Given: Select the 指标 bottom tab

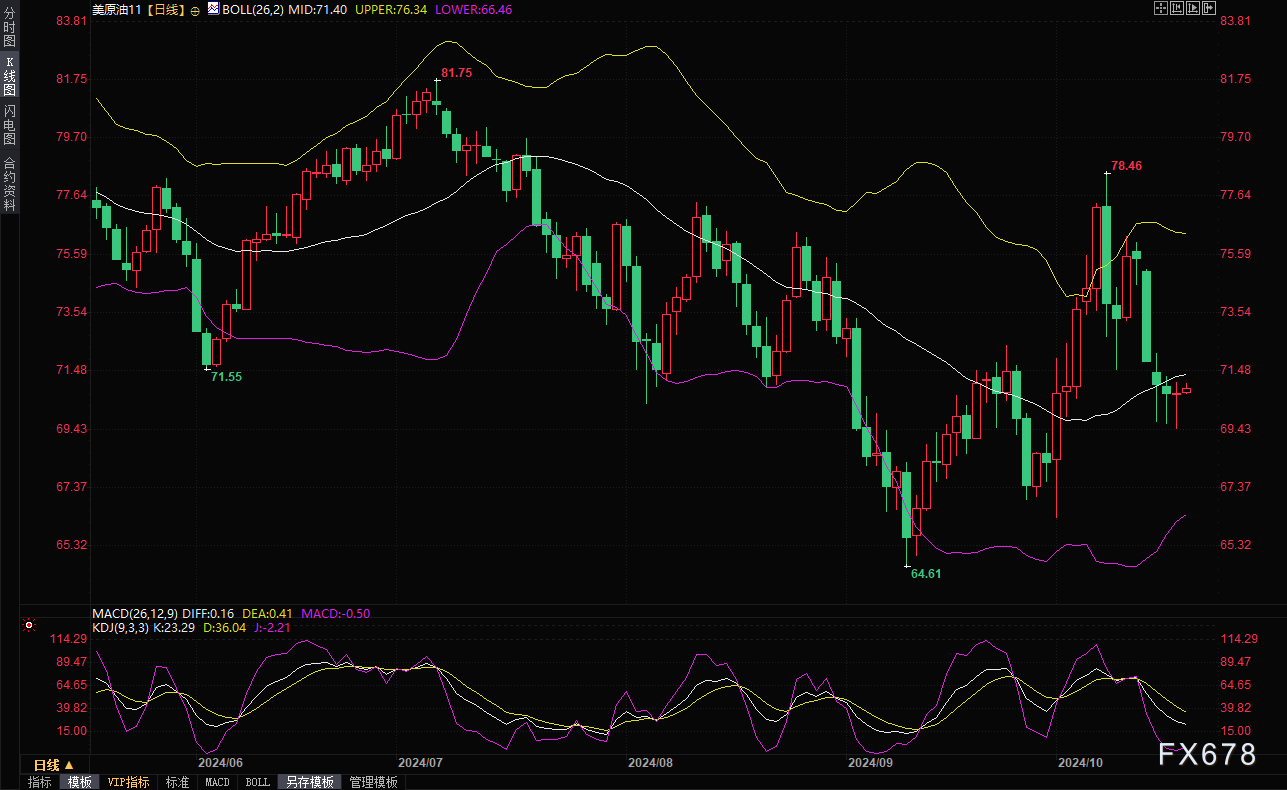Looking at the screenshot, I should [40, 782].
